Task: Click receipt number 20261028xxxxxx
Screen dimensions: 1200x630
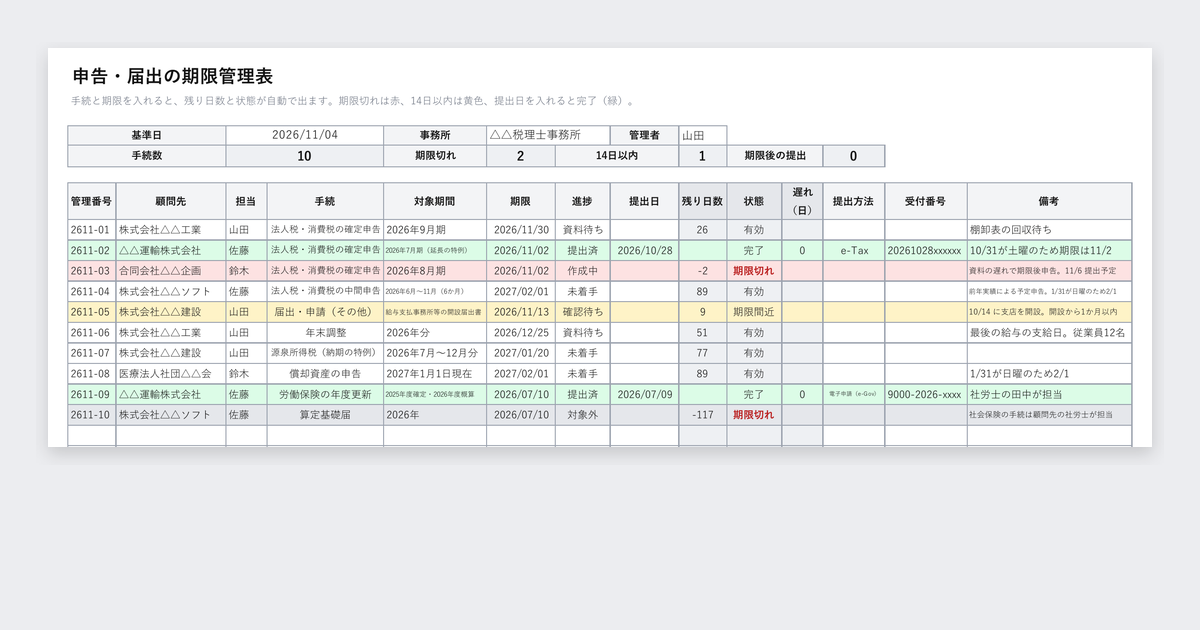Action: pos(925,251)
